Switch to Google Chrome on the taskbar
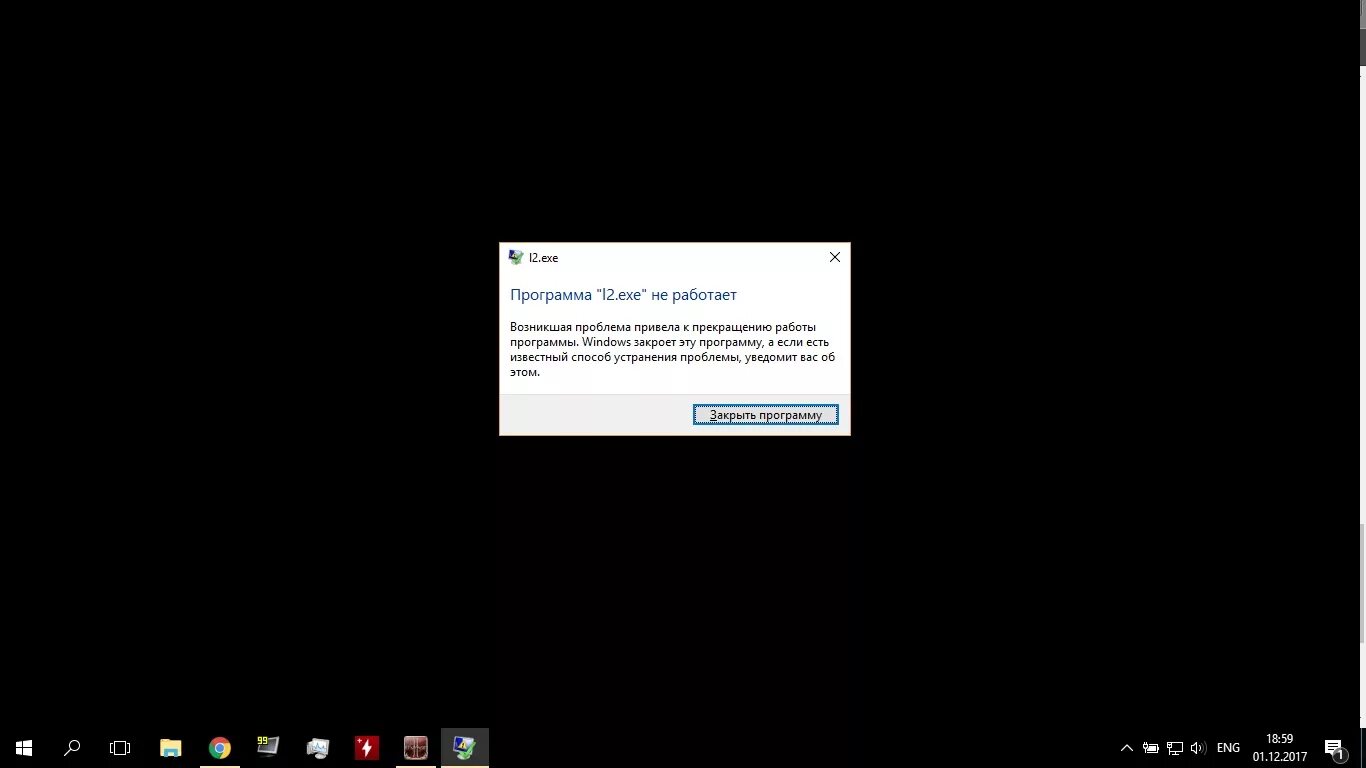 point(220,748)
